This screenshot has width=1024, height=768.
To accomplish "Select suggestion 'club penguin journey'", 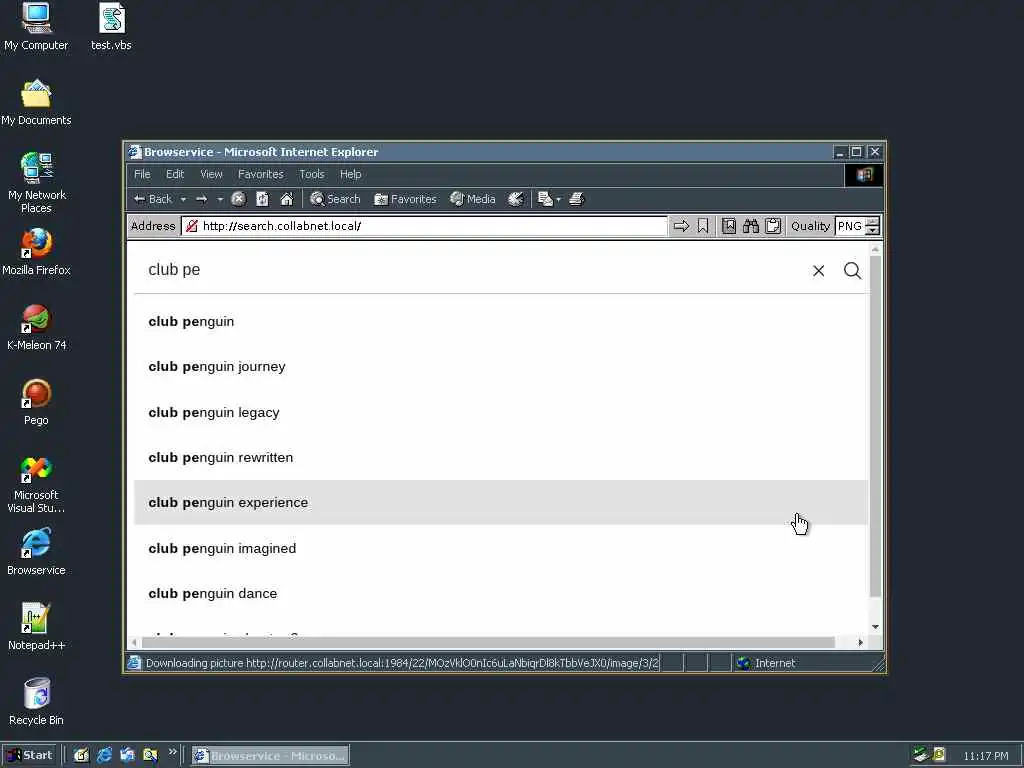I will (x=501, y=366).
